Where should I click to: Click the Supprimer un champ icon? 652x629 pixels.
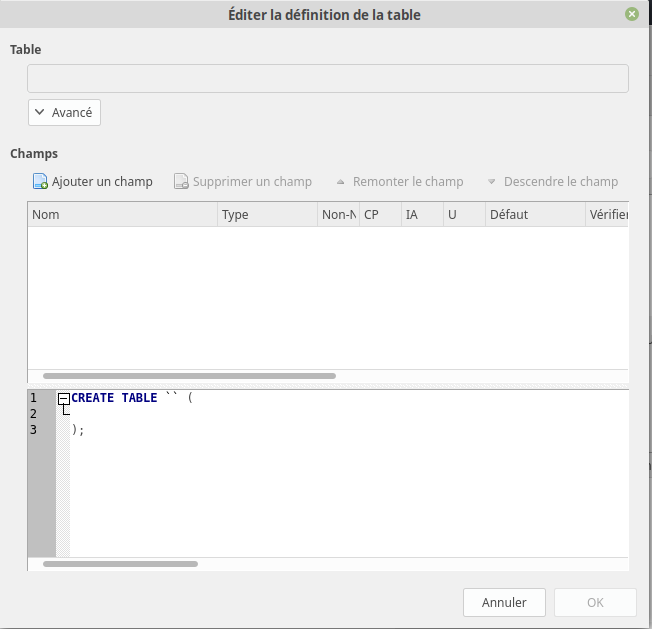click(181, 182)
